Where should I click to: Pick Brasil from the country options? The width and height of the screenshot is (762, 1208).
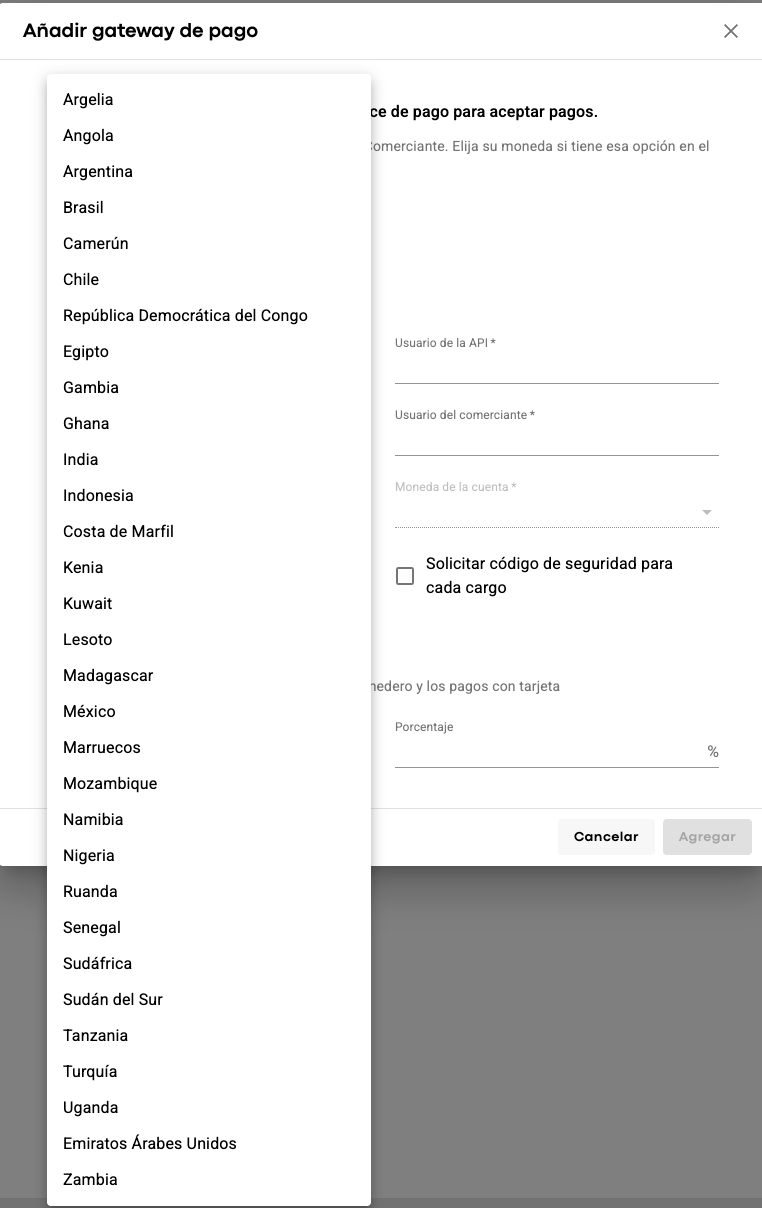click(83, 207)
